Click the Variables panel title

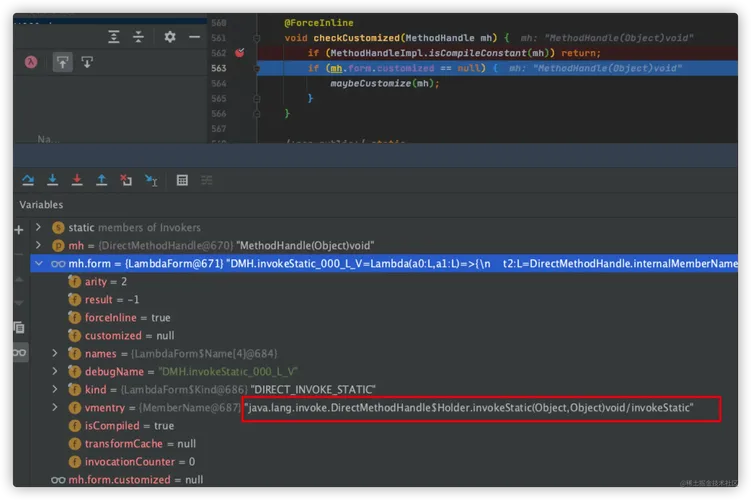point(41,205)
